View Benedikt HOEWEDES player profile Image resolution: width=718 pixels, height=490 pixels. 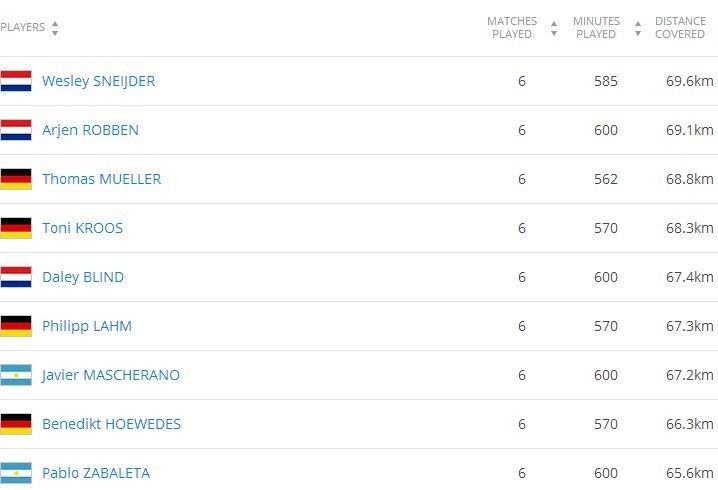coord(111,424)
